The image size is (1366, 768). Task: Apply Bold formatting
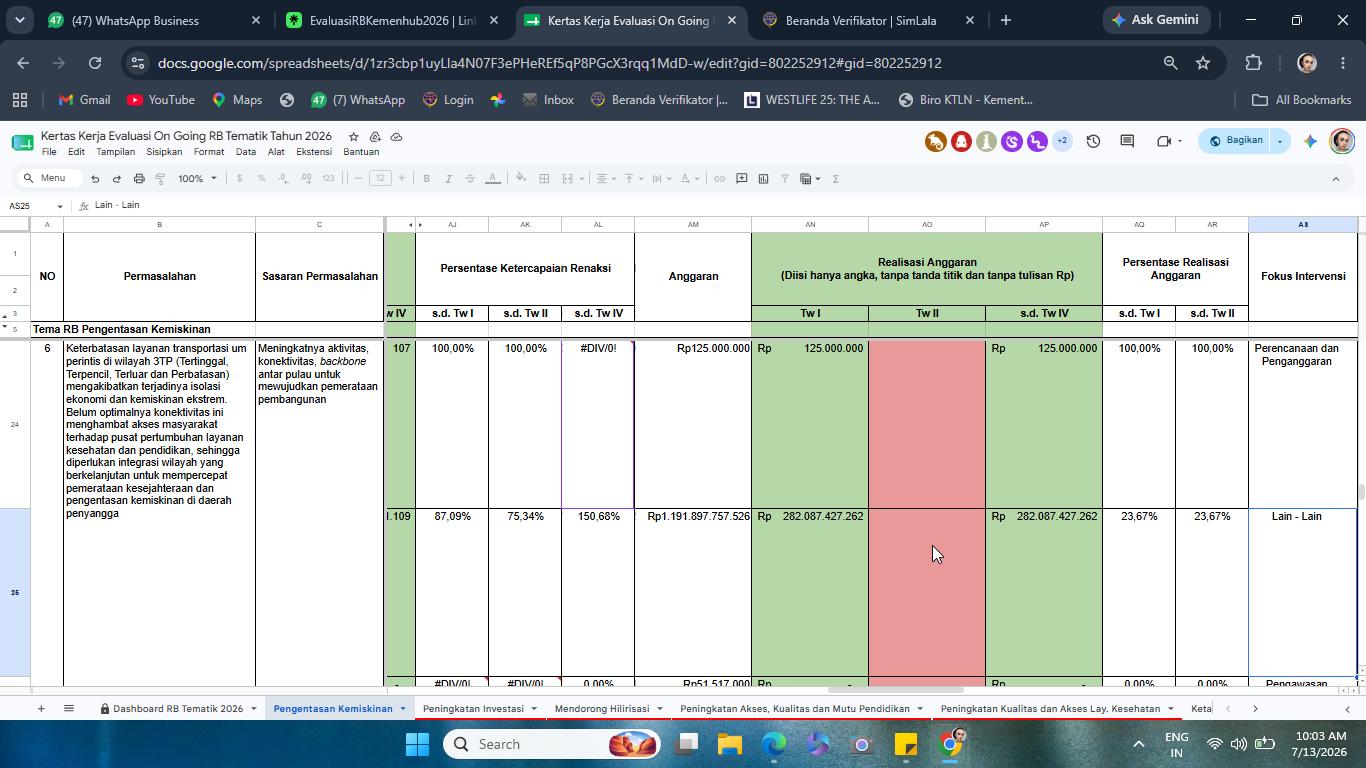click(426, 178)
